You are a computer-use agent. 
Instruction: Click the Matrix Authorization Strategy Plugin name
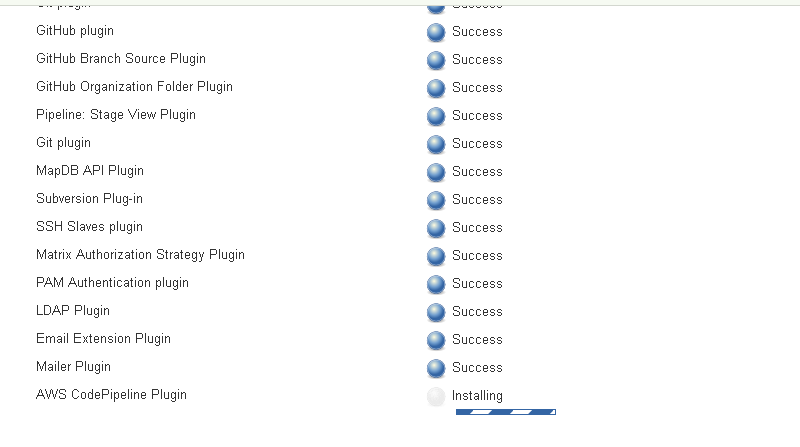(140, 255)
